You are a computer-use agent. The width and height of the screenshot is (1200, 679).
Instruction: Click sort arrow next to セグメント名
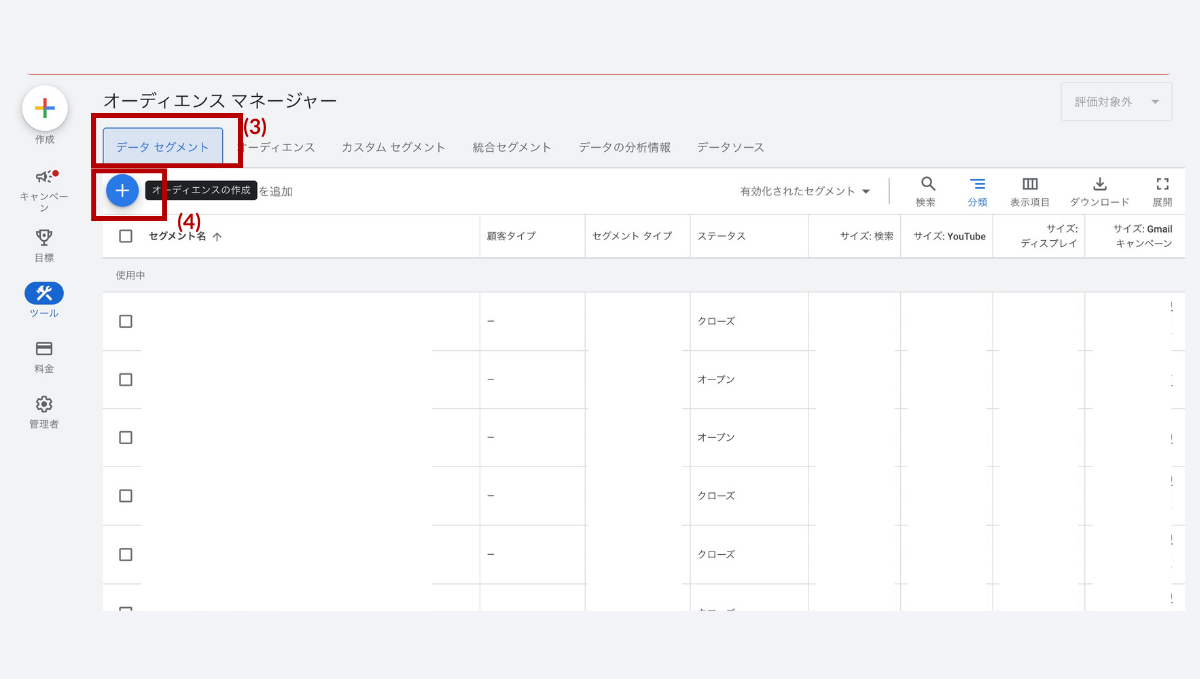[x=217, y=237]
